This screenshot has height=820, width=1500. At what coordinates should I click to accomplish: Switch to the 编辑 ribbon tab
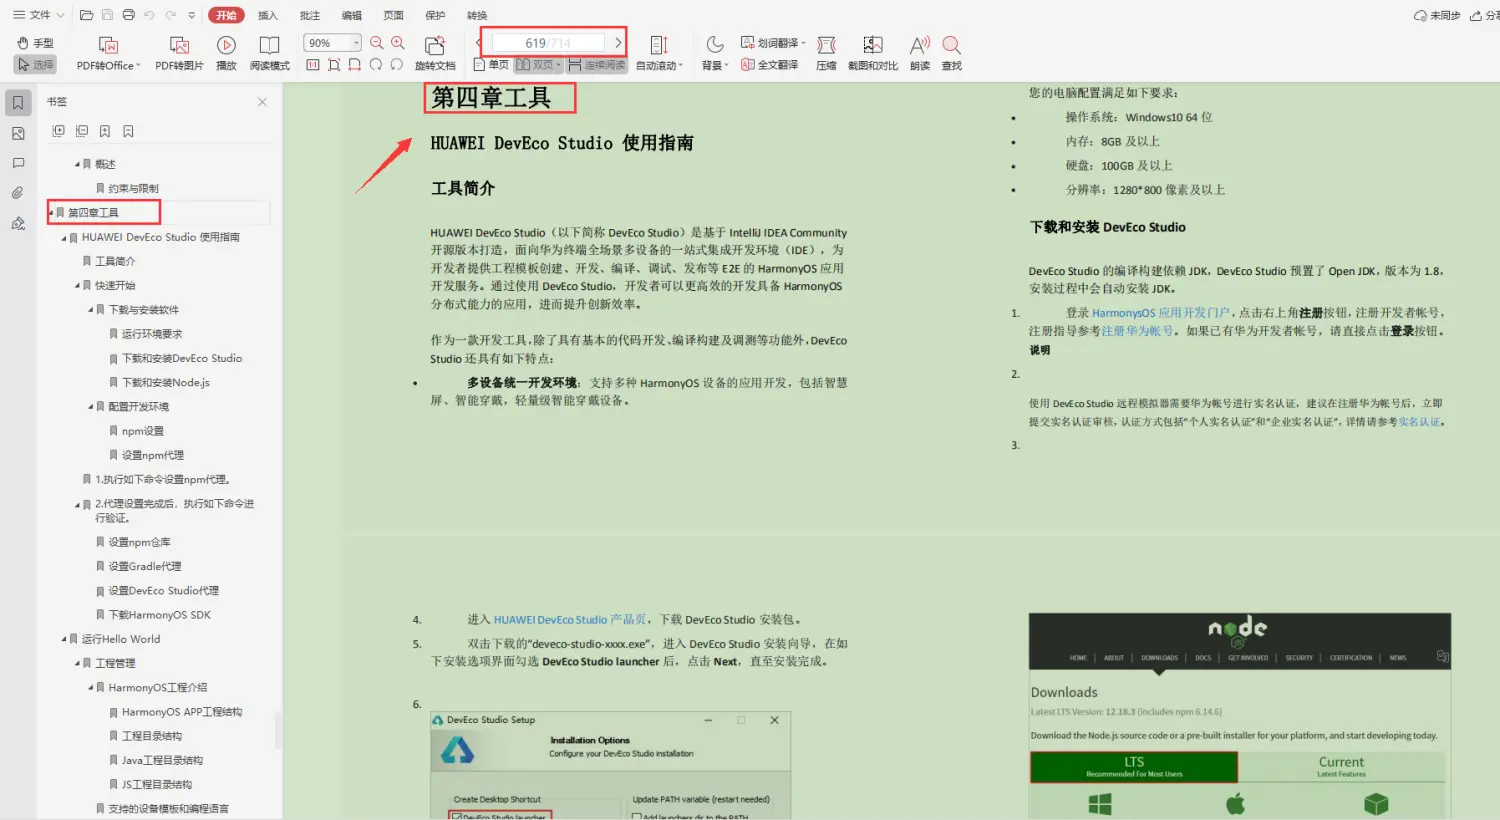(352, 15)
